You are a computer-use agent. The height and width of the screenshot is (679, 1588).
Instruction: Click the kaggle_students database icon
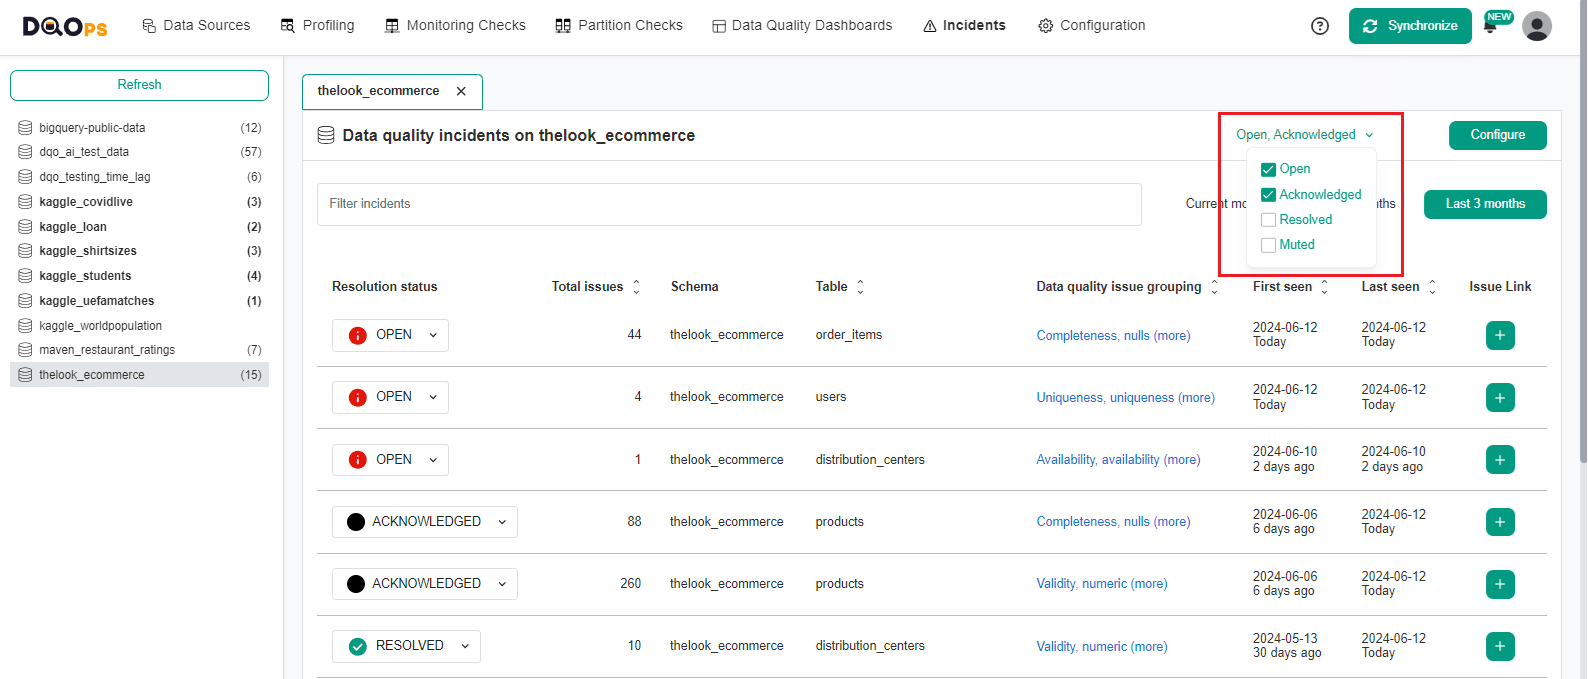(25, 276)
